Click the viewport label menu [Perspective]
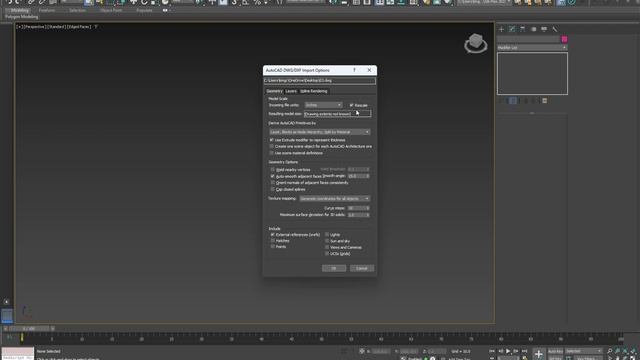This screenshot has height=360, width=640. pos(36,27)
